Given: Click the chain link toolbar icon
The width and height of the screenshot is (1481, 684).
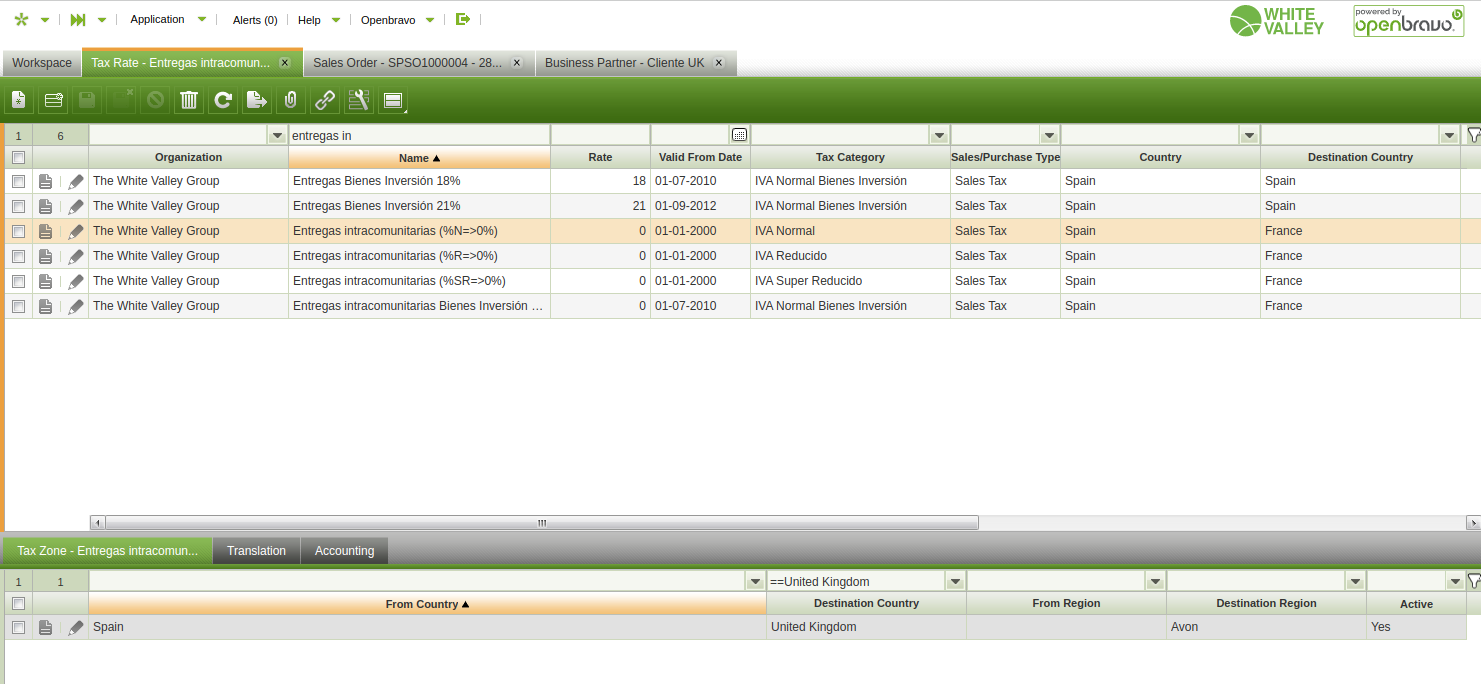Looking at the screenshot, I should pos(325,100).
